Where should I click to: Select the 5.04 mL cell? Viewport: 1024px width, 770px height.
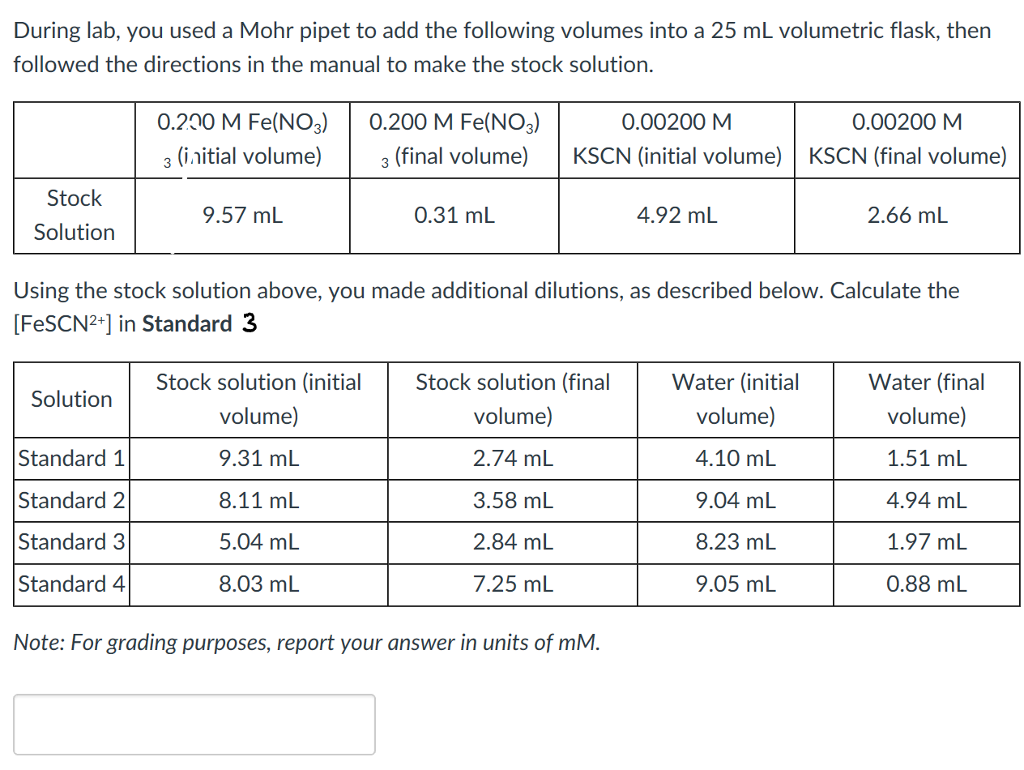[258, 543]
